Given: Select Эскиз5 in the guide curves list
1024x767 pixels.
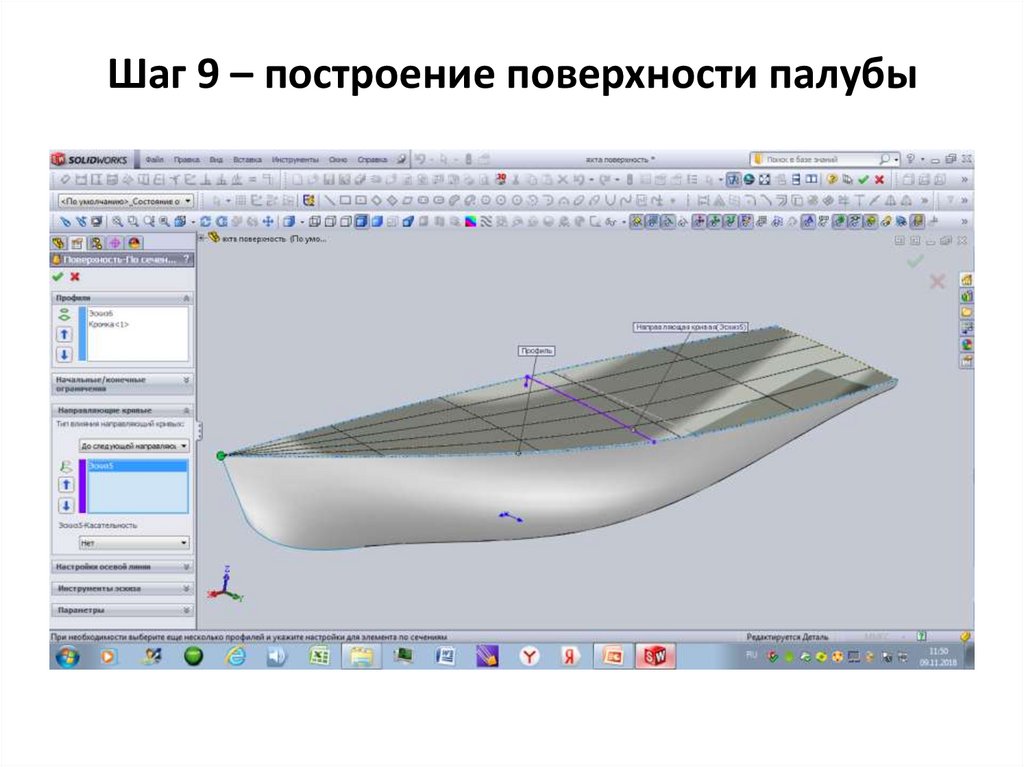Looking at the screenshot, I should tap(137, 466).
